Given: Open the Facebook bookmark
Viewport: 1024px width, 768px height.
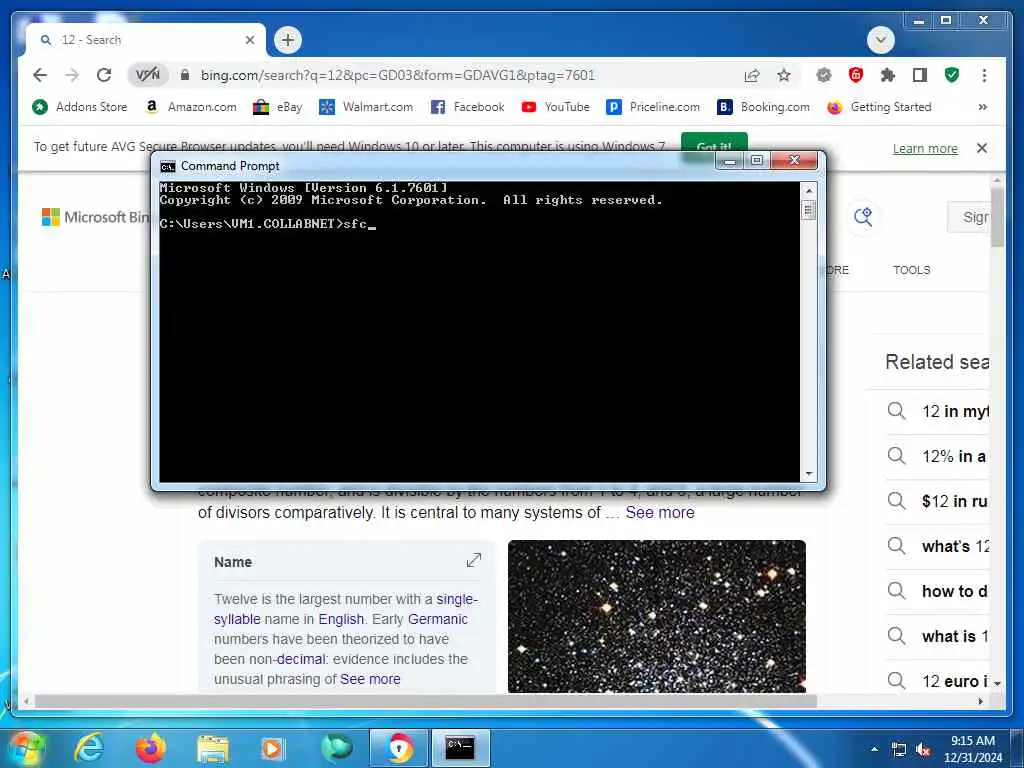Looking at the screenshot, I should point(468,107).
